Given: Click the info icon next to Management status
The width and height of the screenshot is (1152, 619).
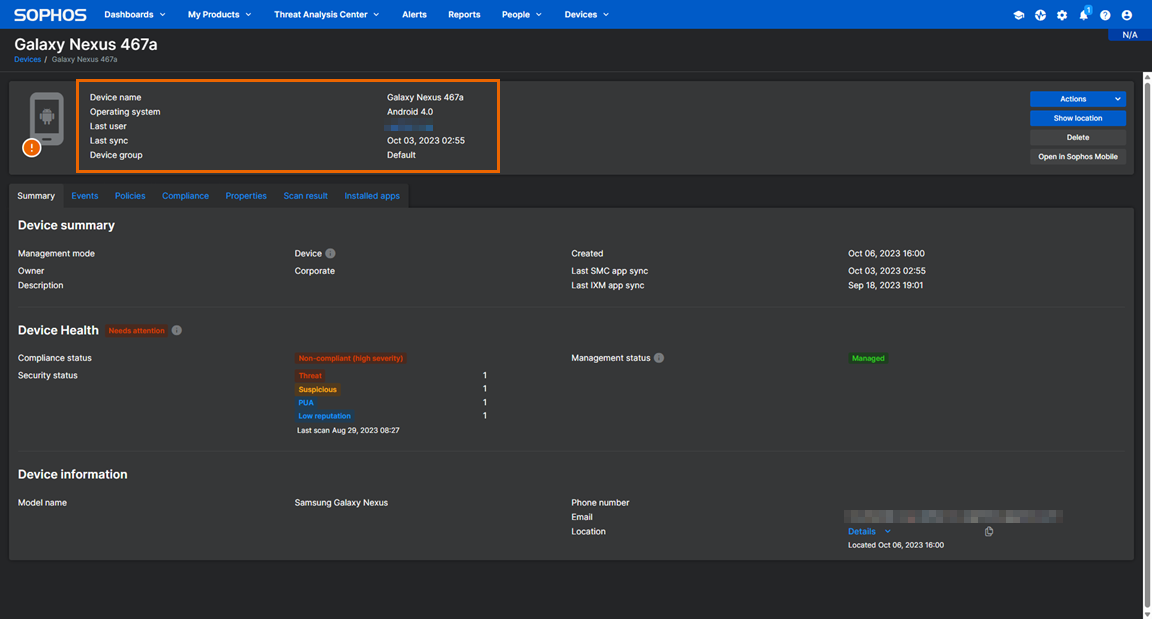Looking at the screenshot, I should [659, 358].
